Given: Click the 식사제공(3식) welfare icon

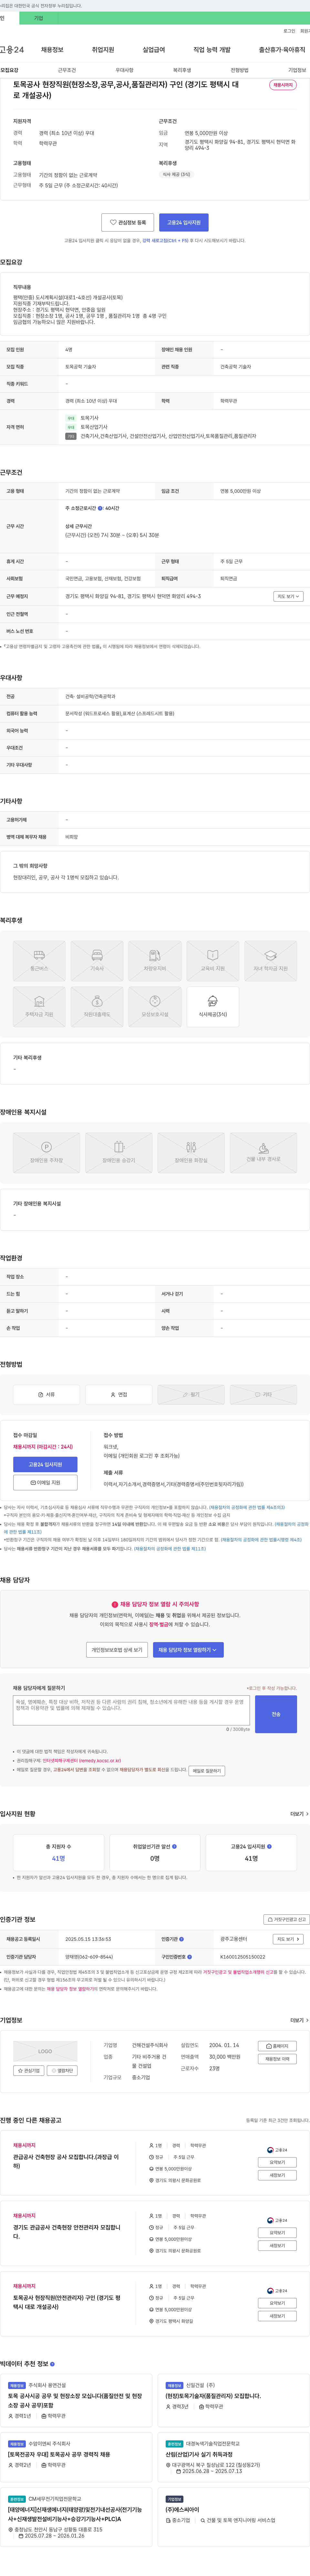Looking at the screenshot, I should tap(213, 1007).
